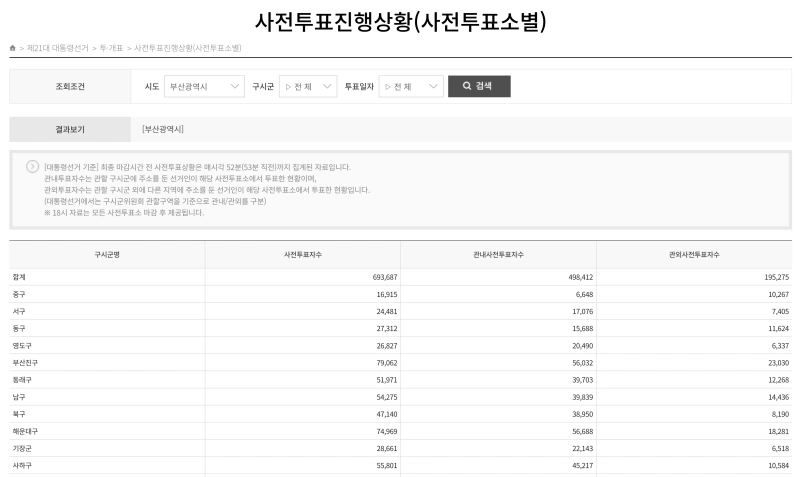Click the 74,969 value in 해운대구 row
The image size is (800, 477).
coord(387,431)
